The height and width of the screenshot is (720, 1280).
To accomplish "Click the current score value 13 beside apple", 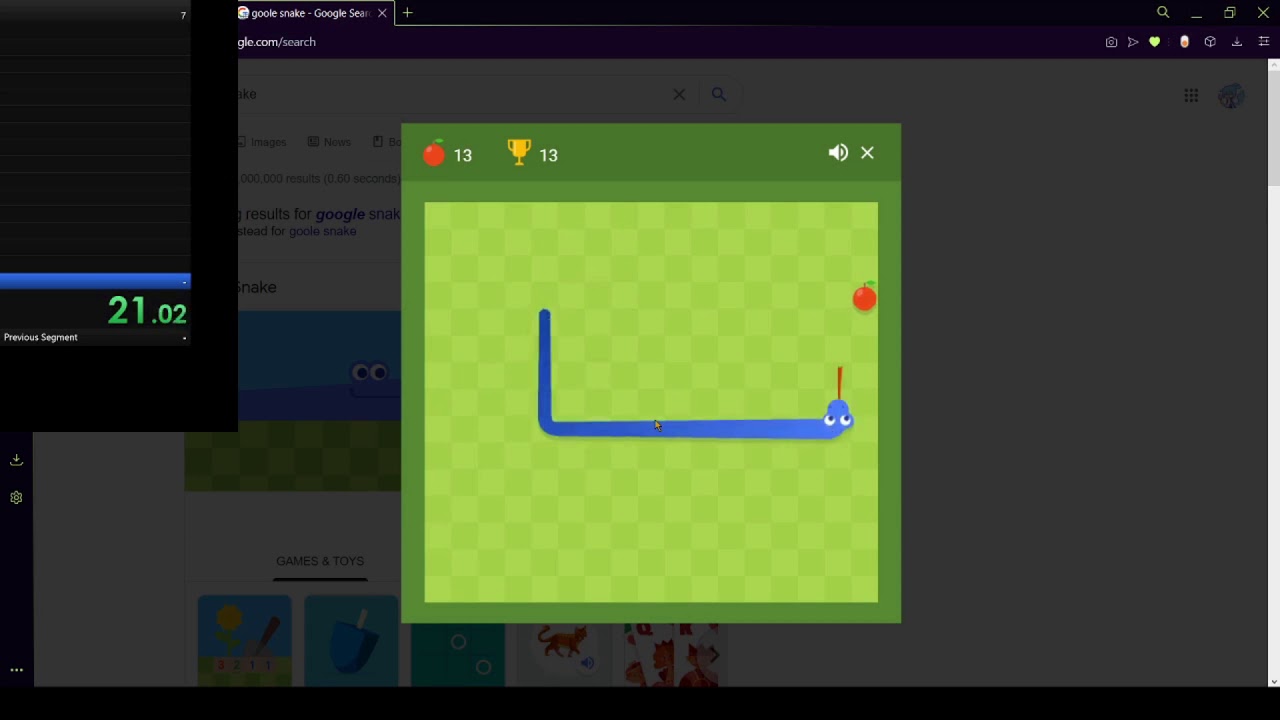I will pos(462,155).
